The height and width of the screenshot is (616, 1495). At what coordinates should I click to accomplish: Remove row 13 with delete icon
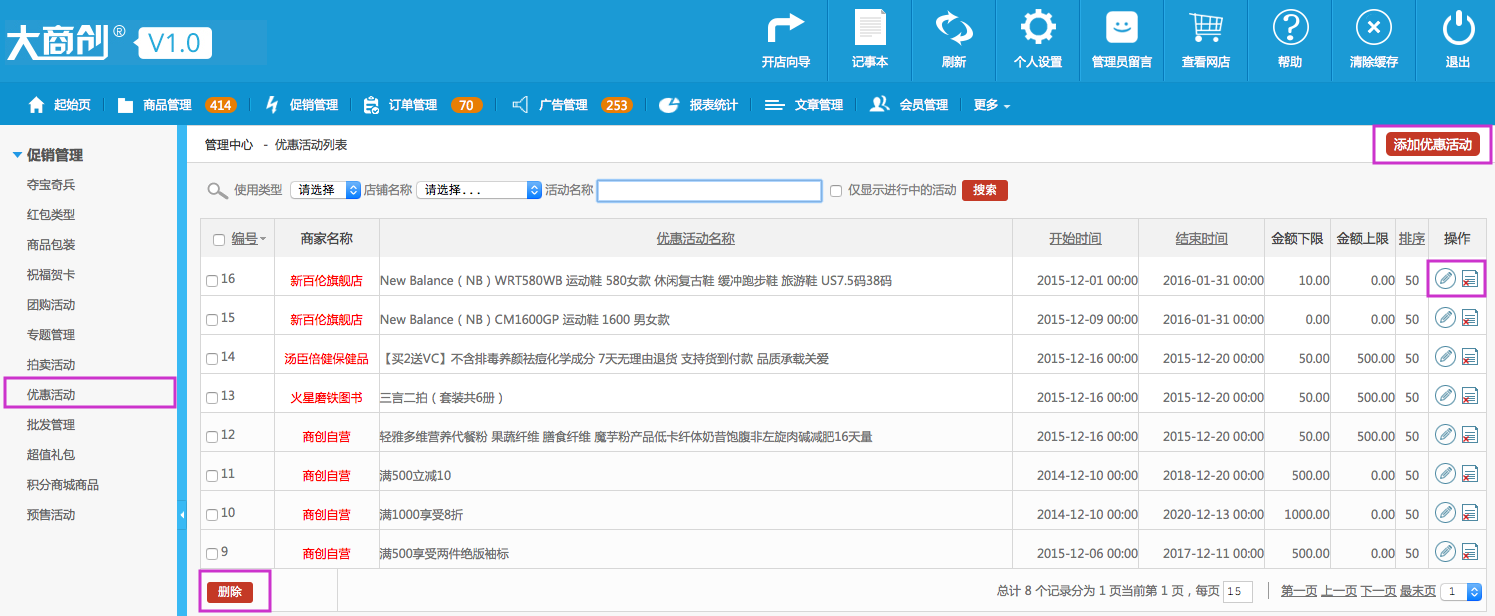(1470, 396)
